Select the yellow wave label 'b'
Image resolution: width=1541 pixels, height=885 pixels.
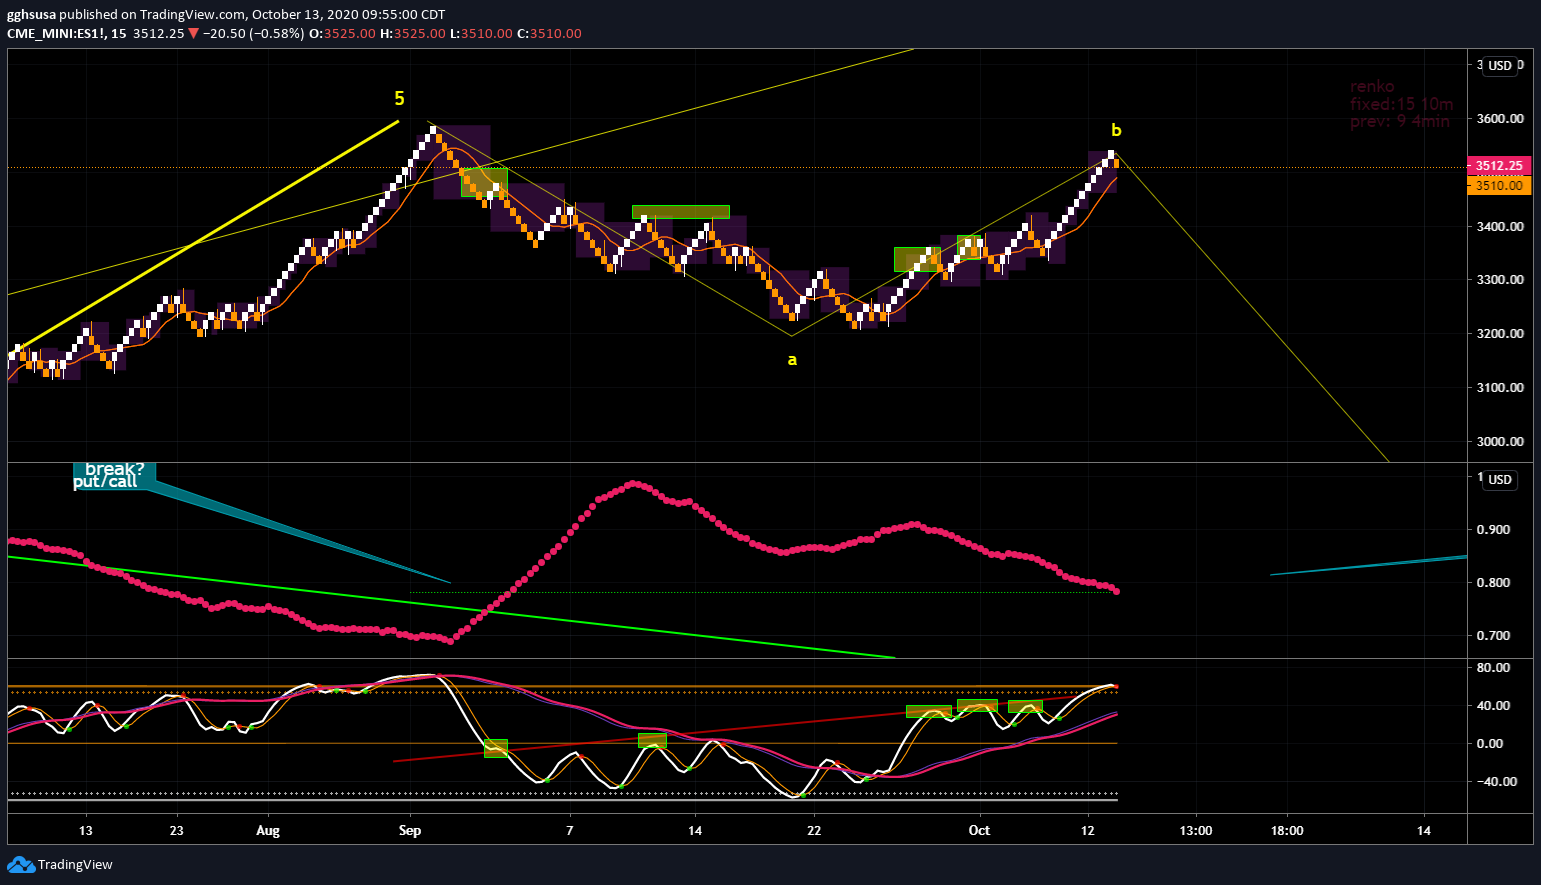[x=1116, y=130]
